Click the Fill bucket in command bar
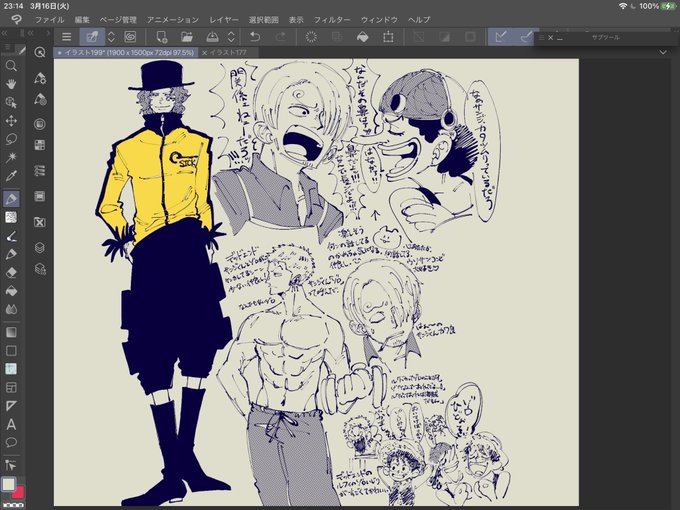This screenshot has width=680, height=510. pos(362,37)
